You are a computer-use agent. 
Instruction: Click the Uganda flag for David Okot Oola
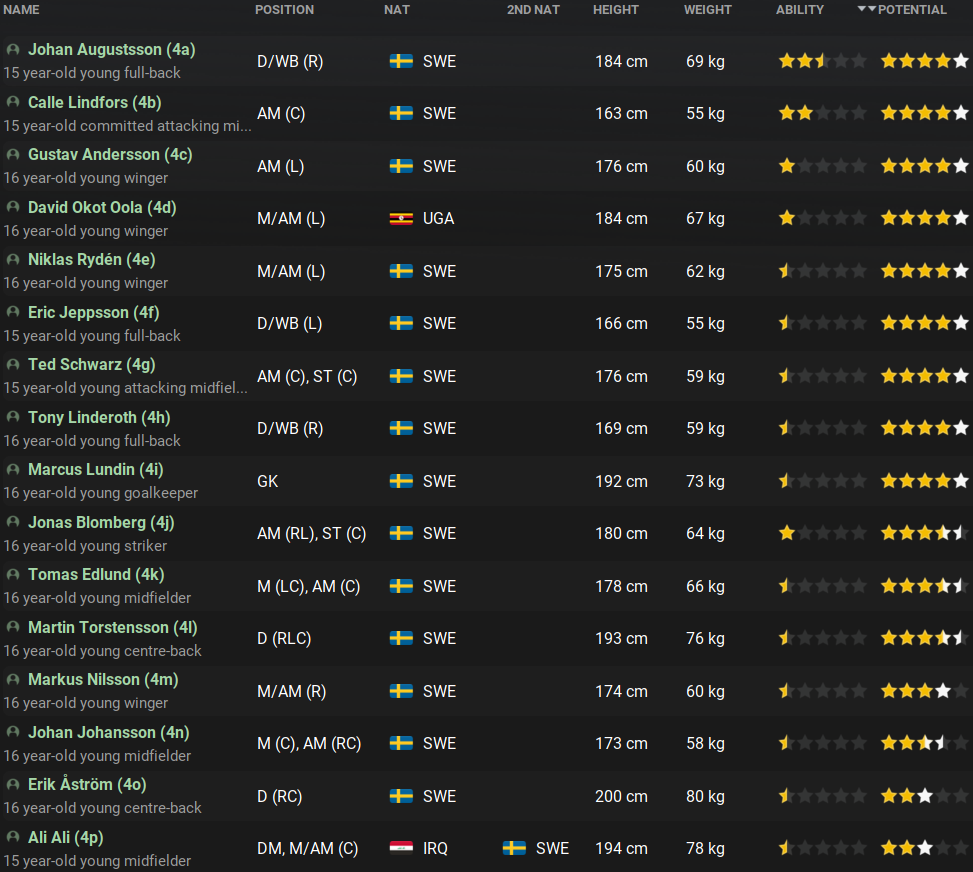pyautogui.click(x=401, y=218)
